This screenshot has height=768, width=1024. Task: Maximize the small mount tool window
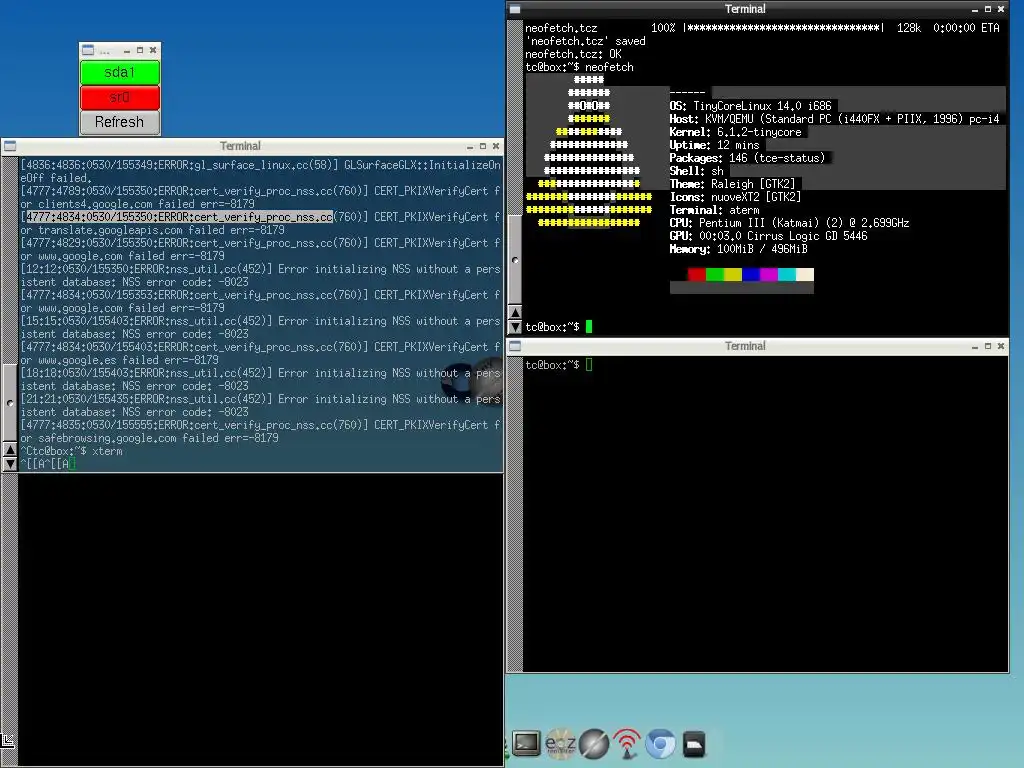[140, 50]
